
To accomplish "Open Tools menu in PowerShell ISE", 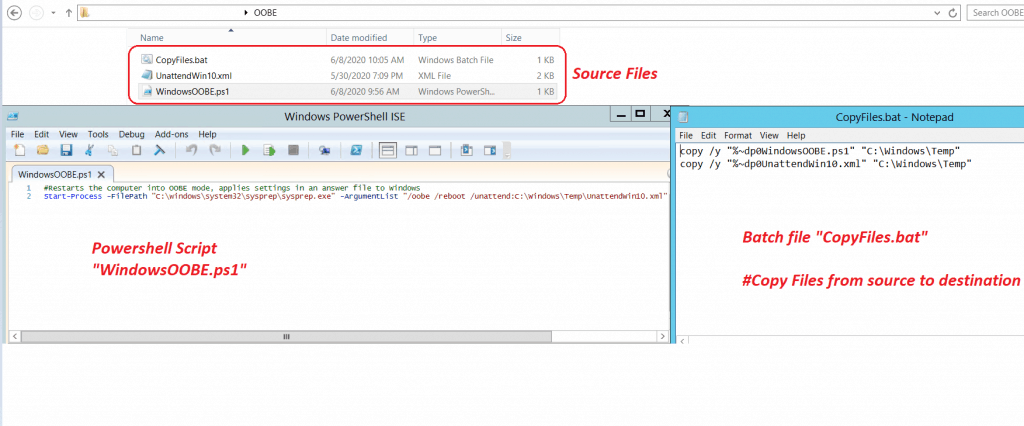I will [x=98, y=134].
